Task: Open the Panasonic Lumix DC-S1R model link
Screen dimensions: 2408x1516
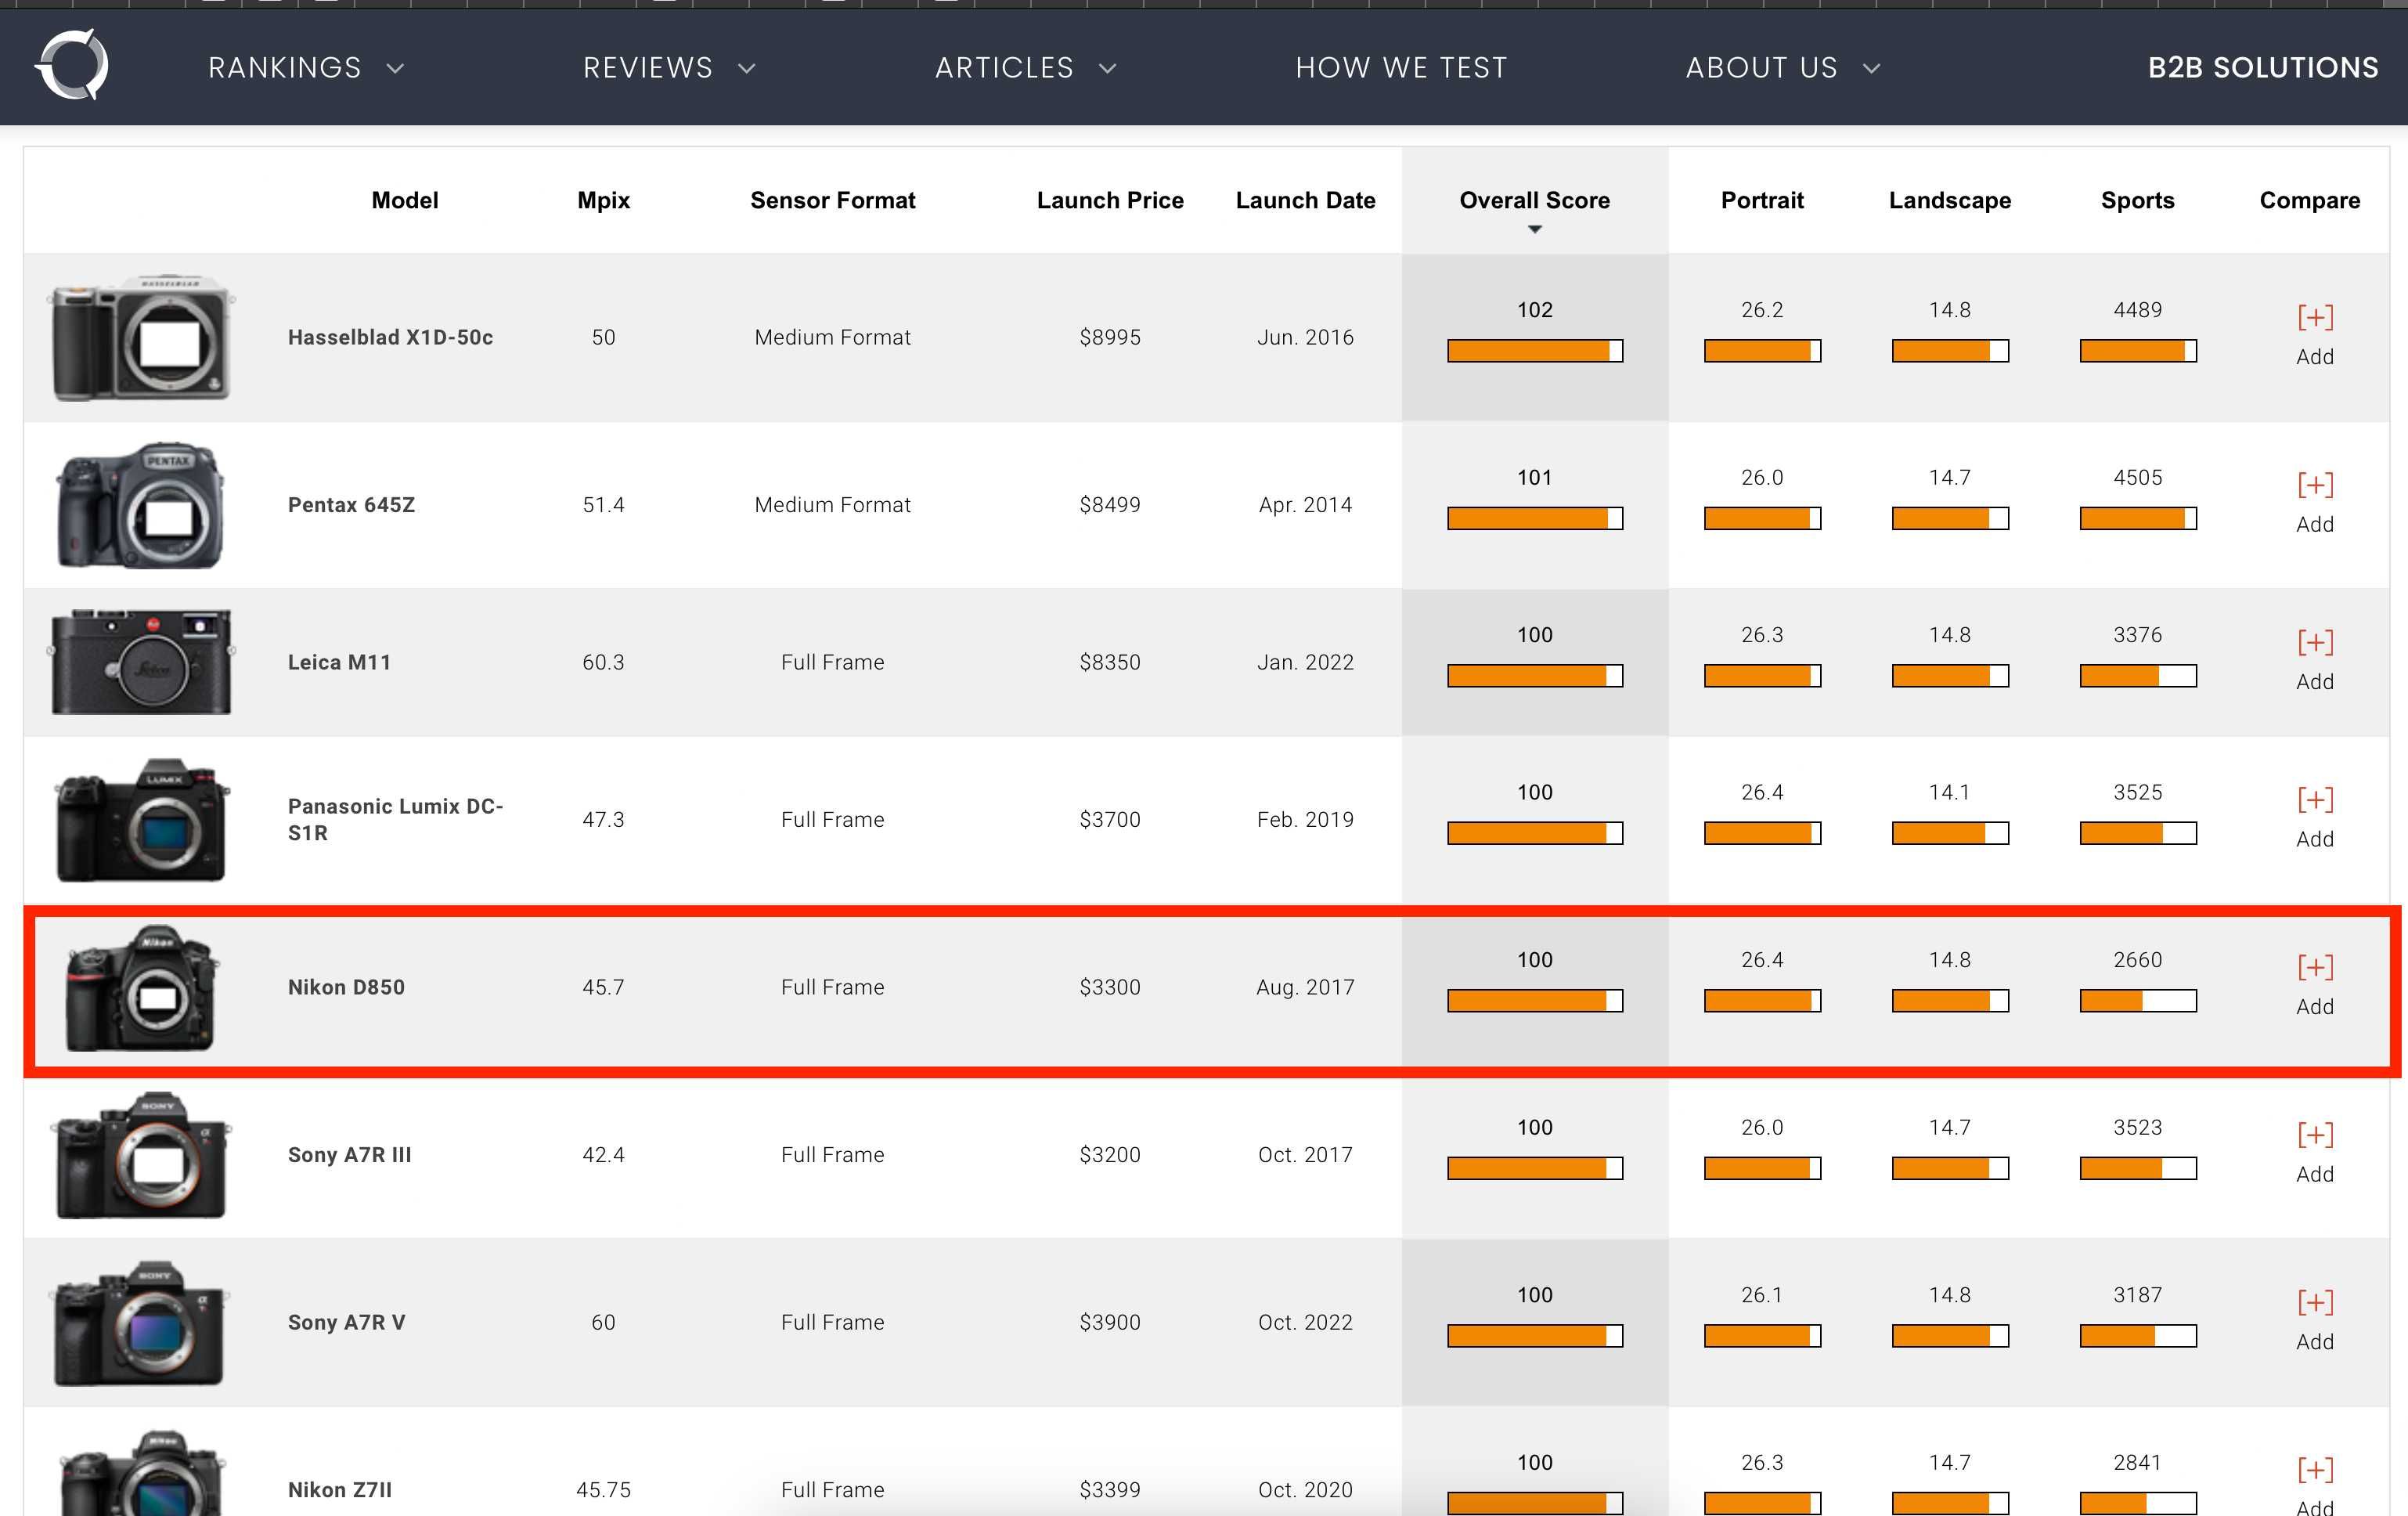Action: pos(395,819)
